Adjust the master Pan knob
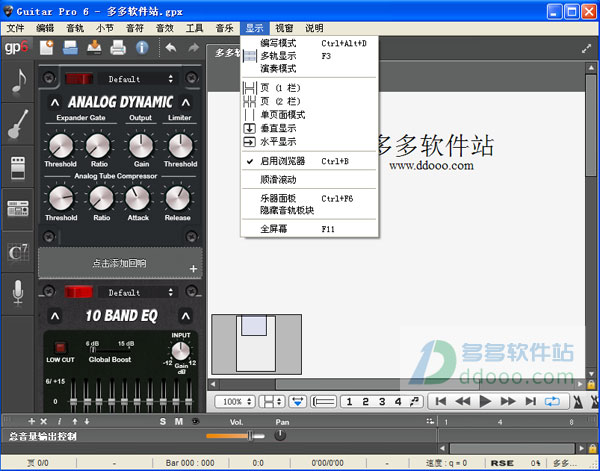This screenshot has height=471, width=600. coord(280,435)
